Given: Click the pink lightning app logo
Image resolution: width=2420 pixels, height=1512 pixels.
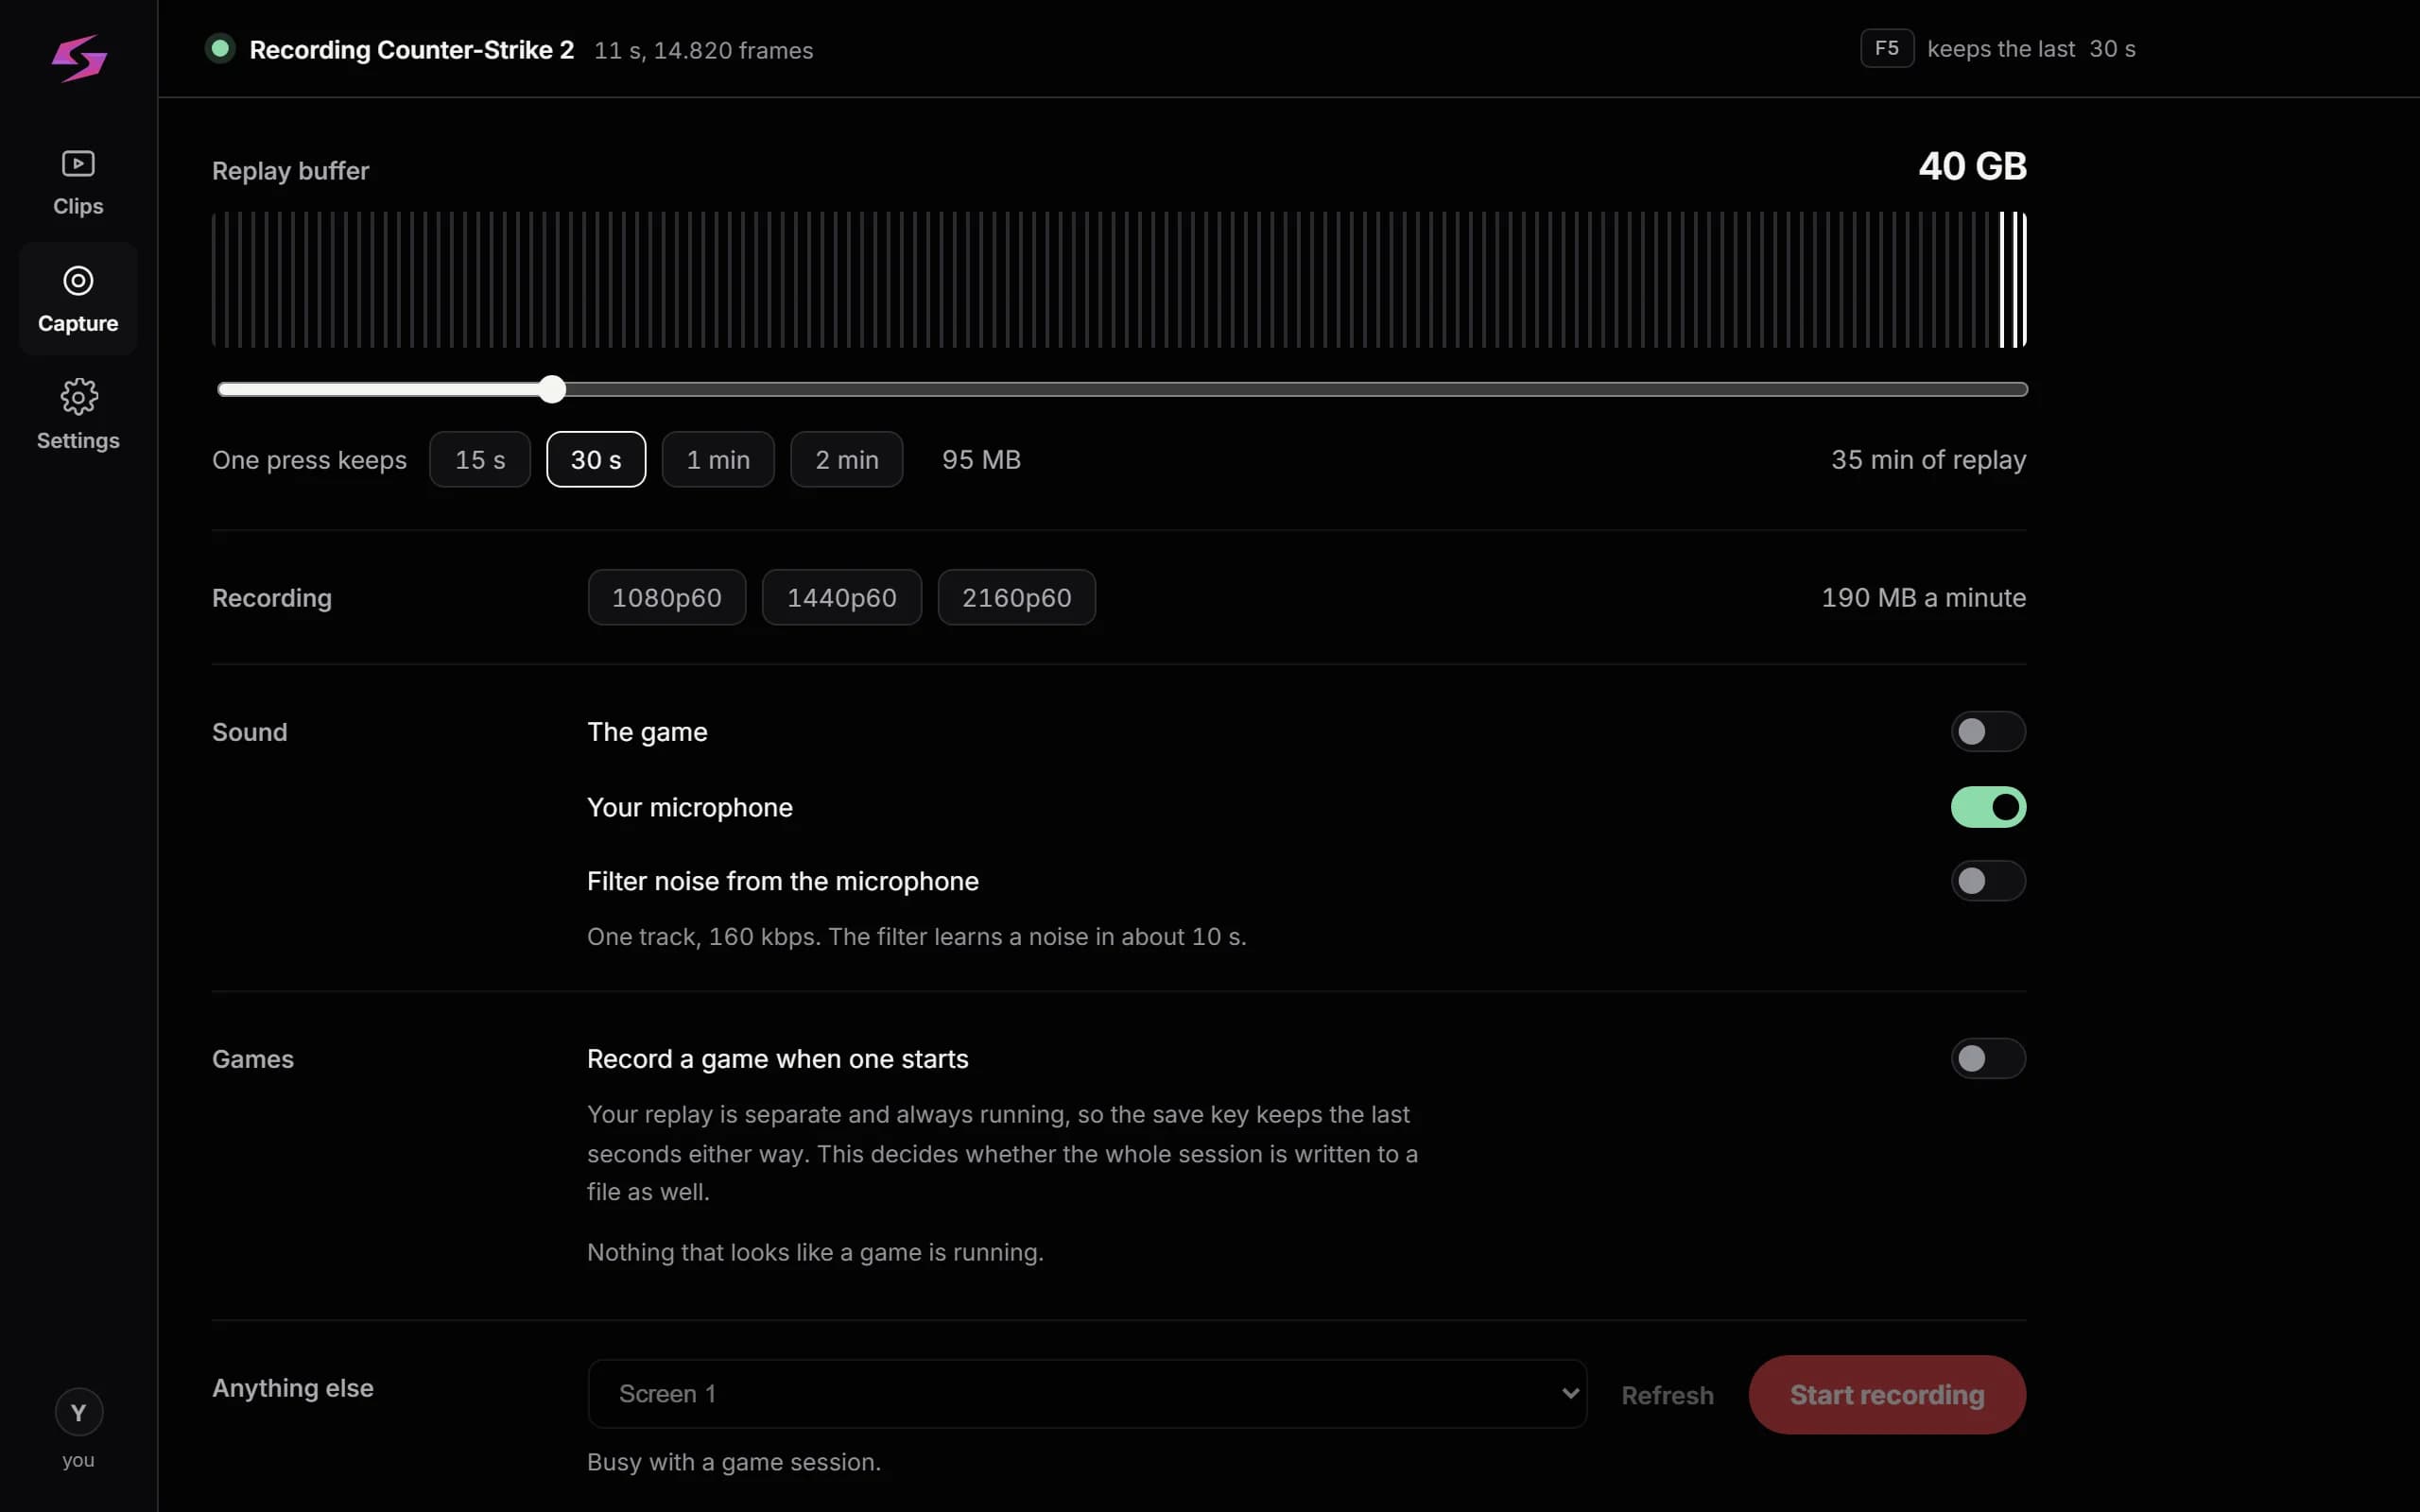Looking at the screenshot, I should (x=79, y=58).
